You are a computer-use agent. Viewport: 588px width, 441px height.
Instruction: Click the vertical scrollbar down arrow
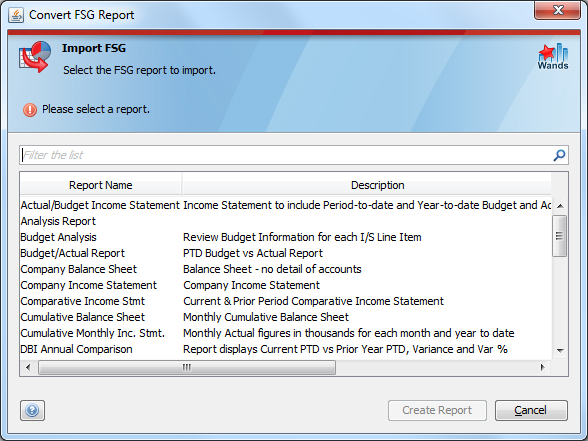tap(560, 350)
